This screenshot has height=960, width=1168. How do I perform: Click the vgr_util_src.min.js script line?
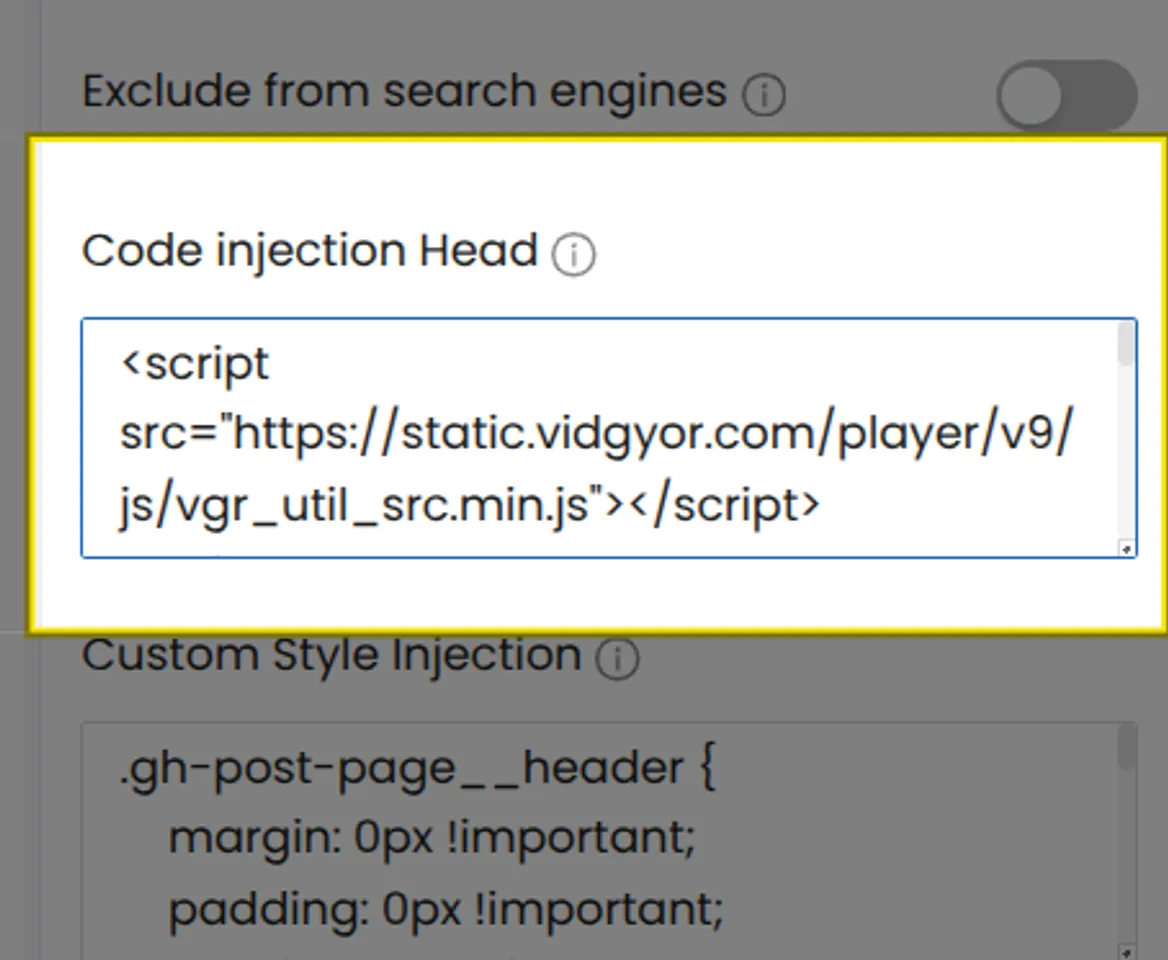pyautogui.click(x=470, y=506)
